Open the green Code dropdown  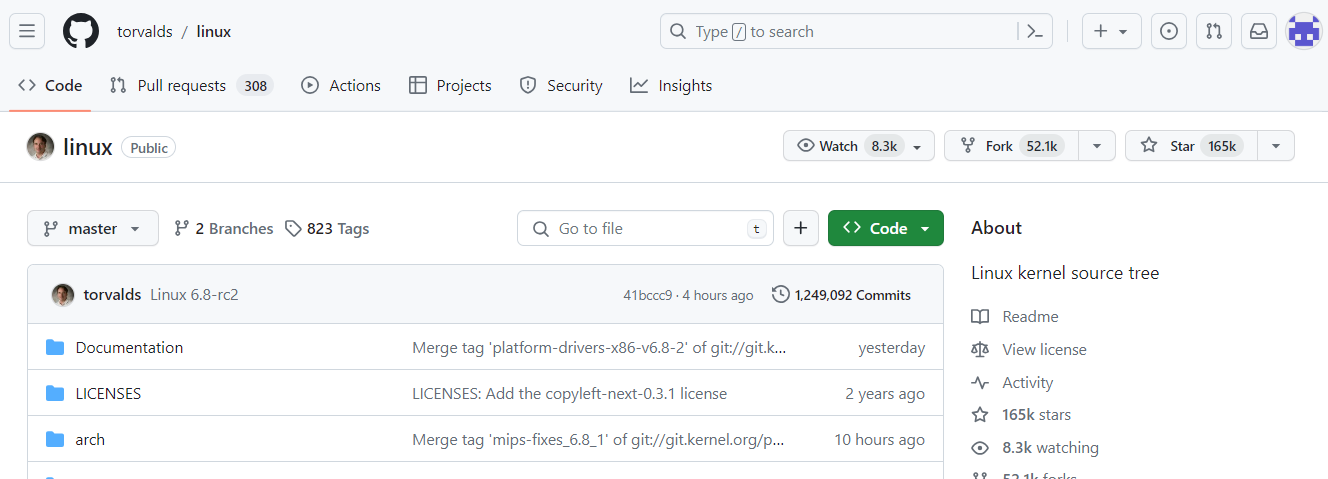coord(886,228)
